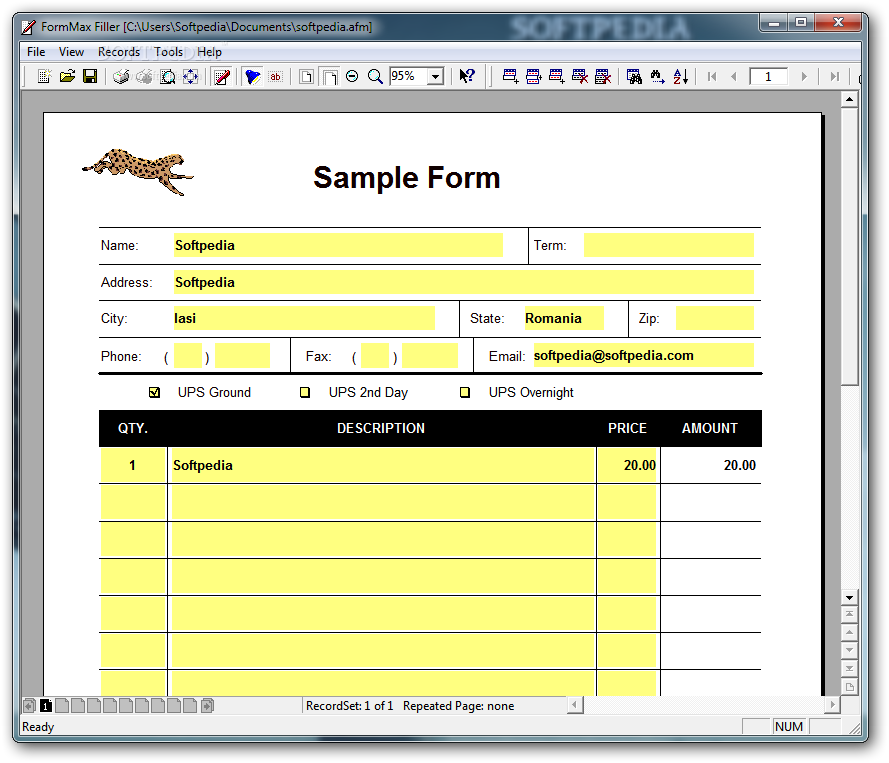The image size is (889, 763).
Task: Select page 1 tab in page strip
Action: pos(46,706)
